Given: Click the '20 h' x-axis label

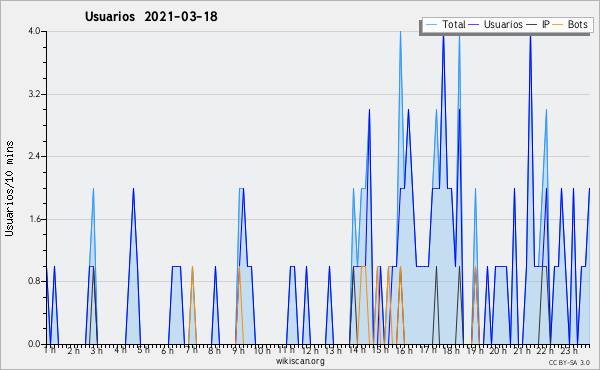Looking at the screenshot, I should [499, 350].
